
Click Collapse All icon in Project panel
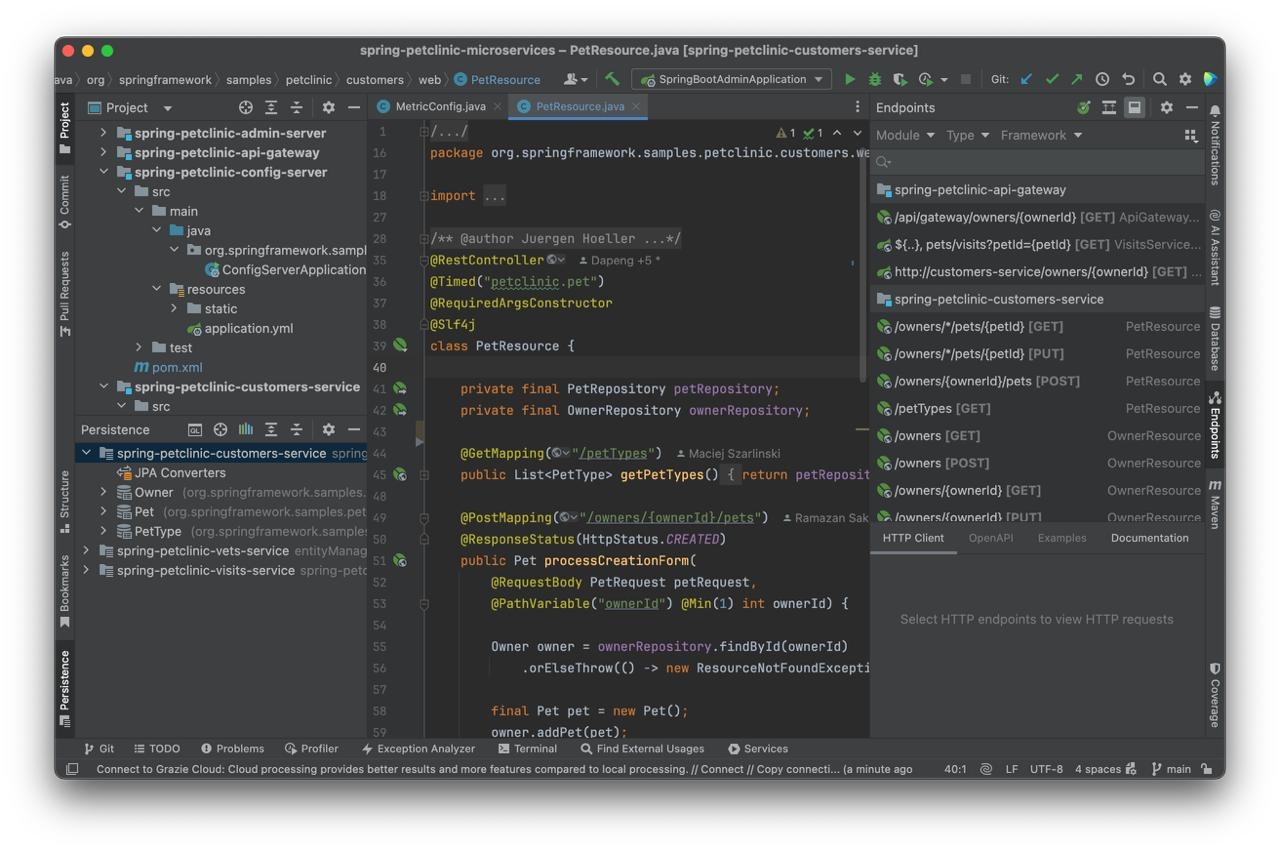[296, 107]
